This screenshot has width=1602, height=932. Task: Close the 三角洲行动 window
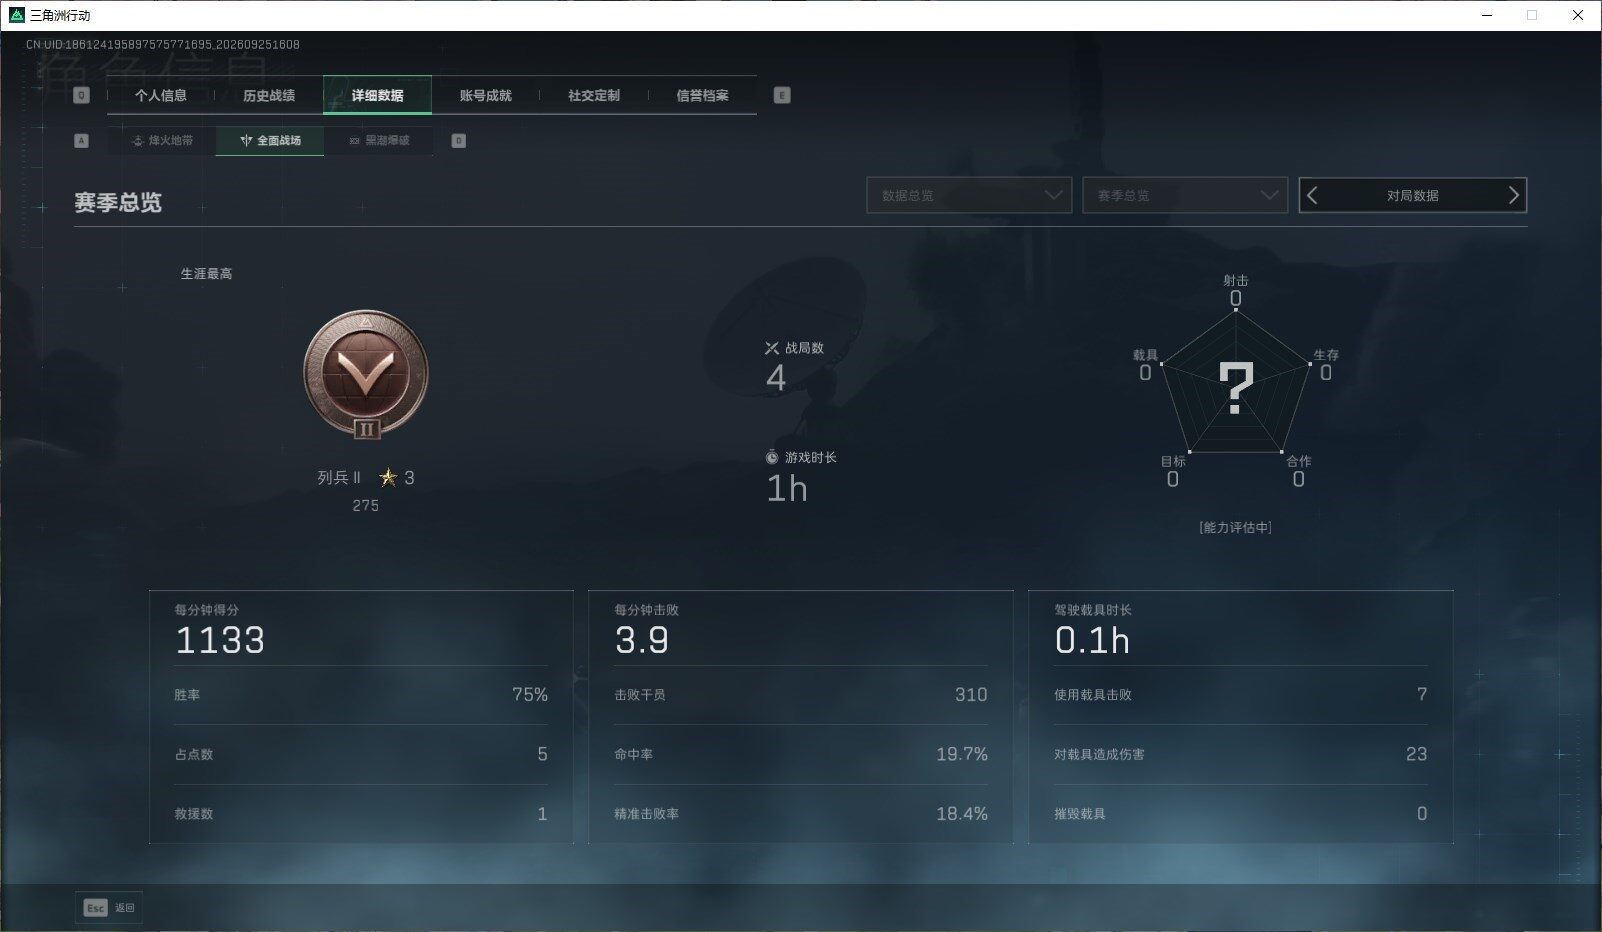click(1578, 15)
